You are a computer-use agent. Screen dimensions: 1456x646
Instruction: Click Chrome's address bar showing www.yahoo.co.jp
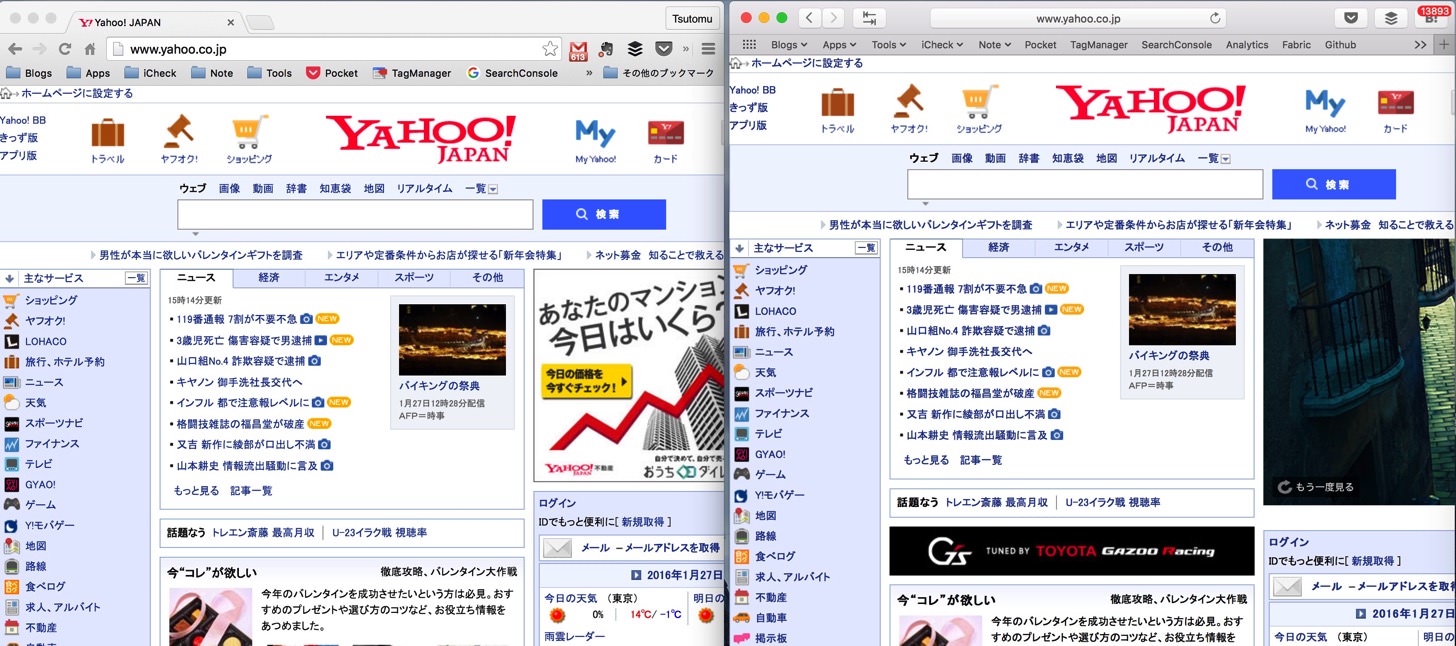click(330, 49)
